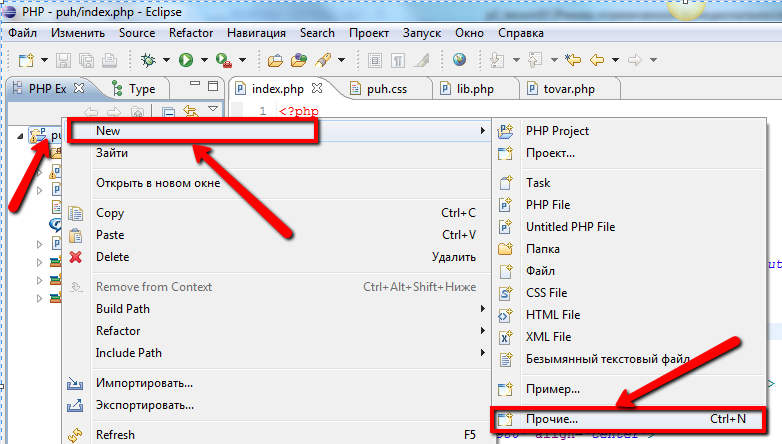
Task: Click the Next Annotation toolbar icon
Action: click(497, 60)
